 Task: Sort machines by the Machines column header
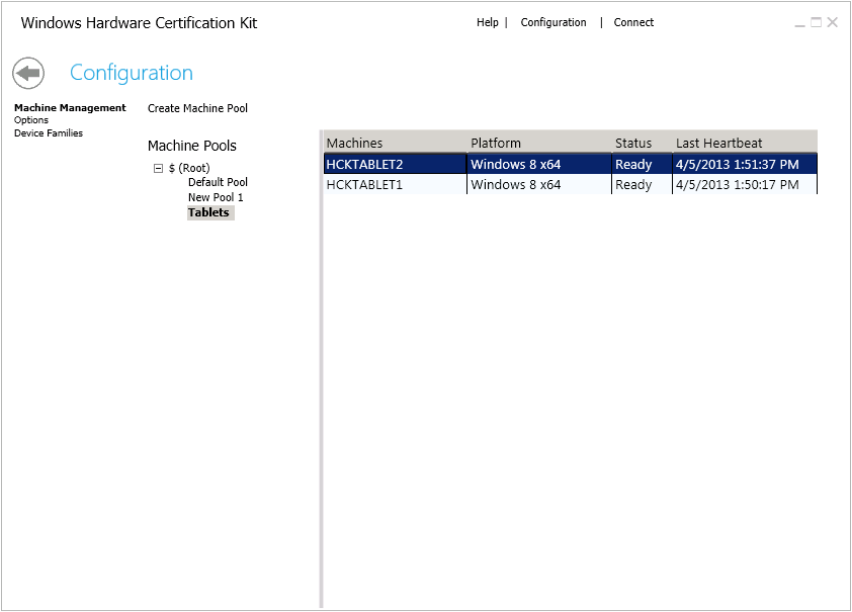click(355, 143)
